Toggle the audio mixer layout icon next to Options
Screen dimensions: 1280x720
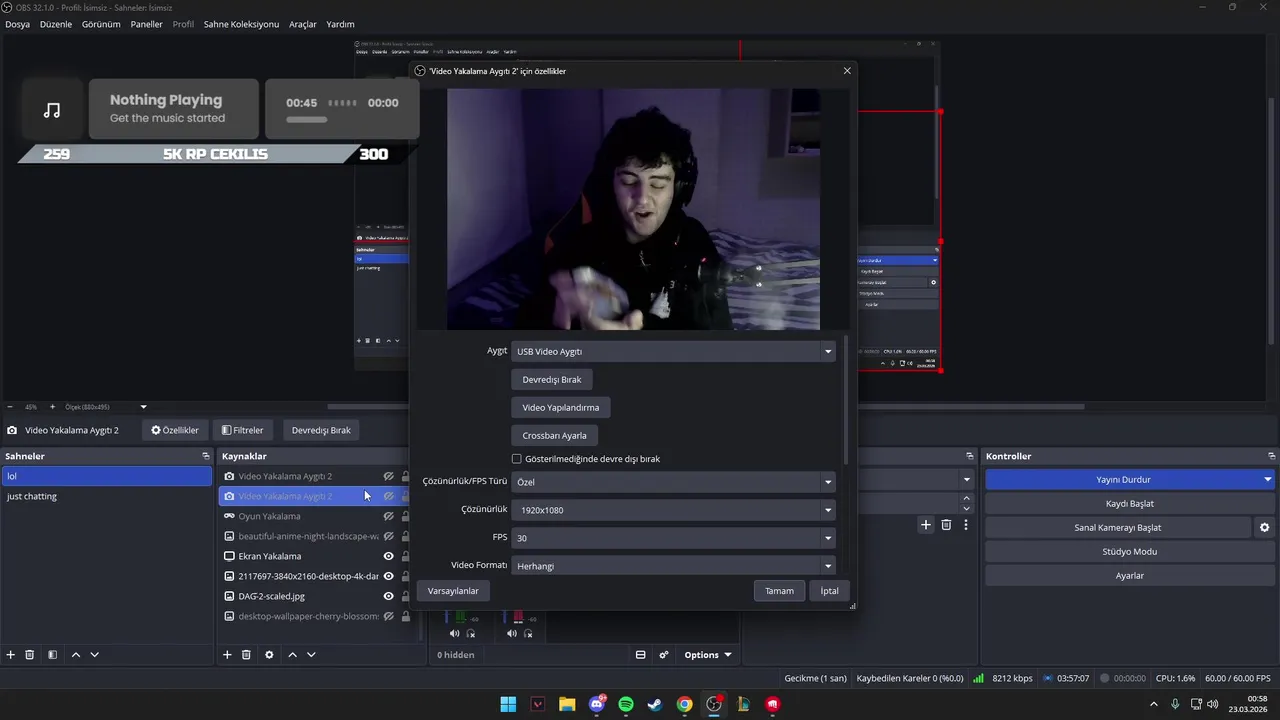point(640,655)
